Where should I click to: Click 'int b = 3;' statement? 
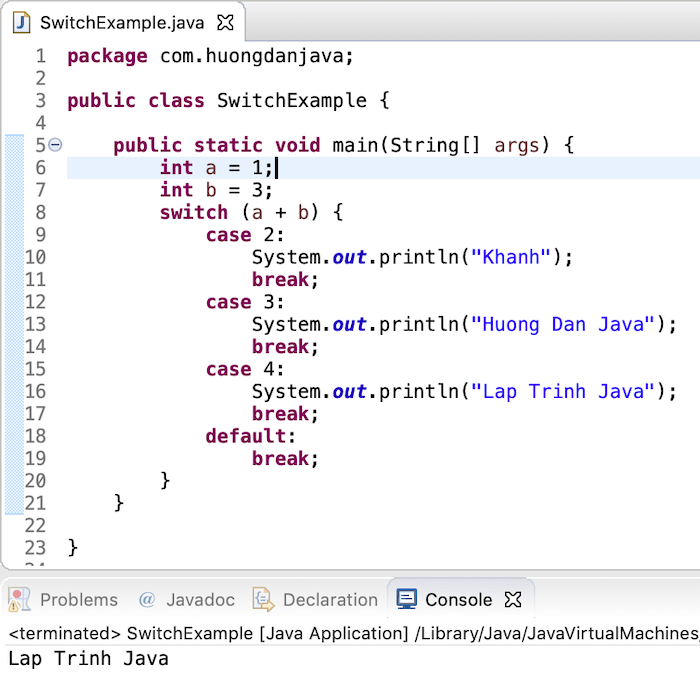point(216,190)
